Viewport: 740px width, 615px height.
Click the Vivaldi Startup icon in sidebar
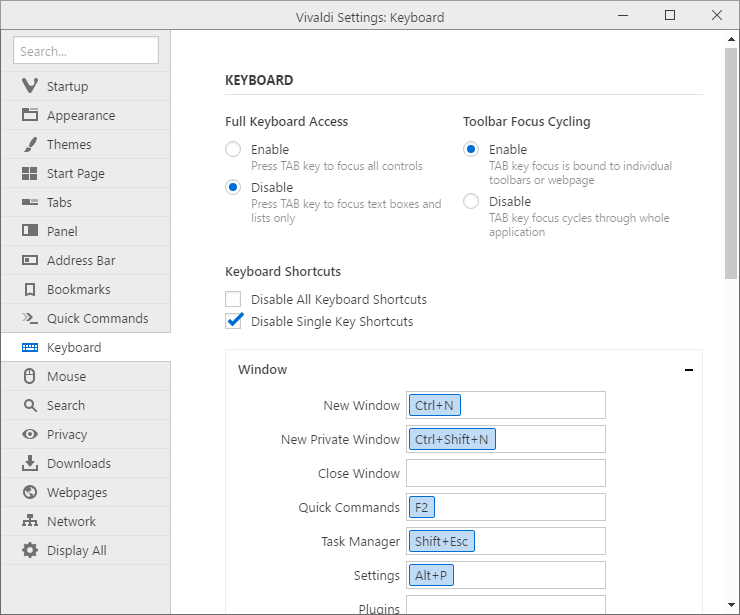click(29, 86)
